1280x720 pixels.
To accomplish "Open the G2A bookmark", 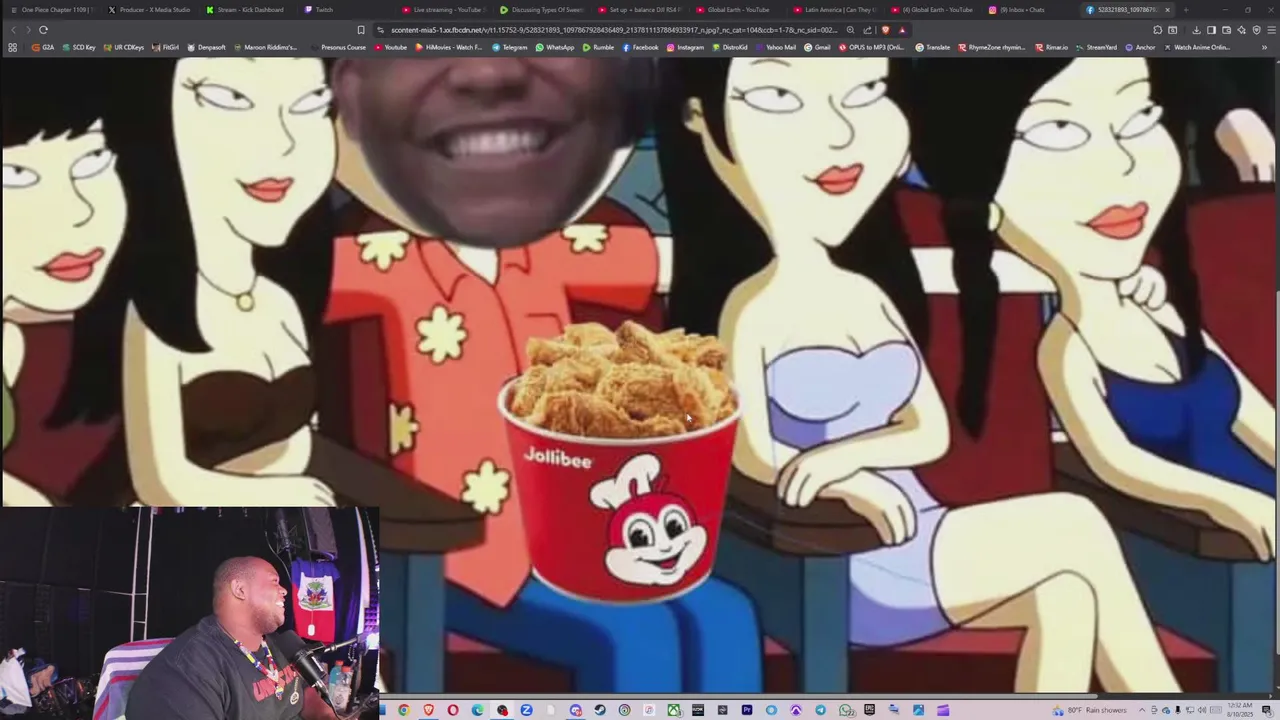I will 42,47.
